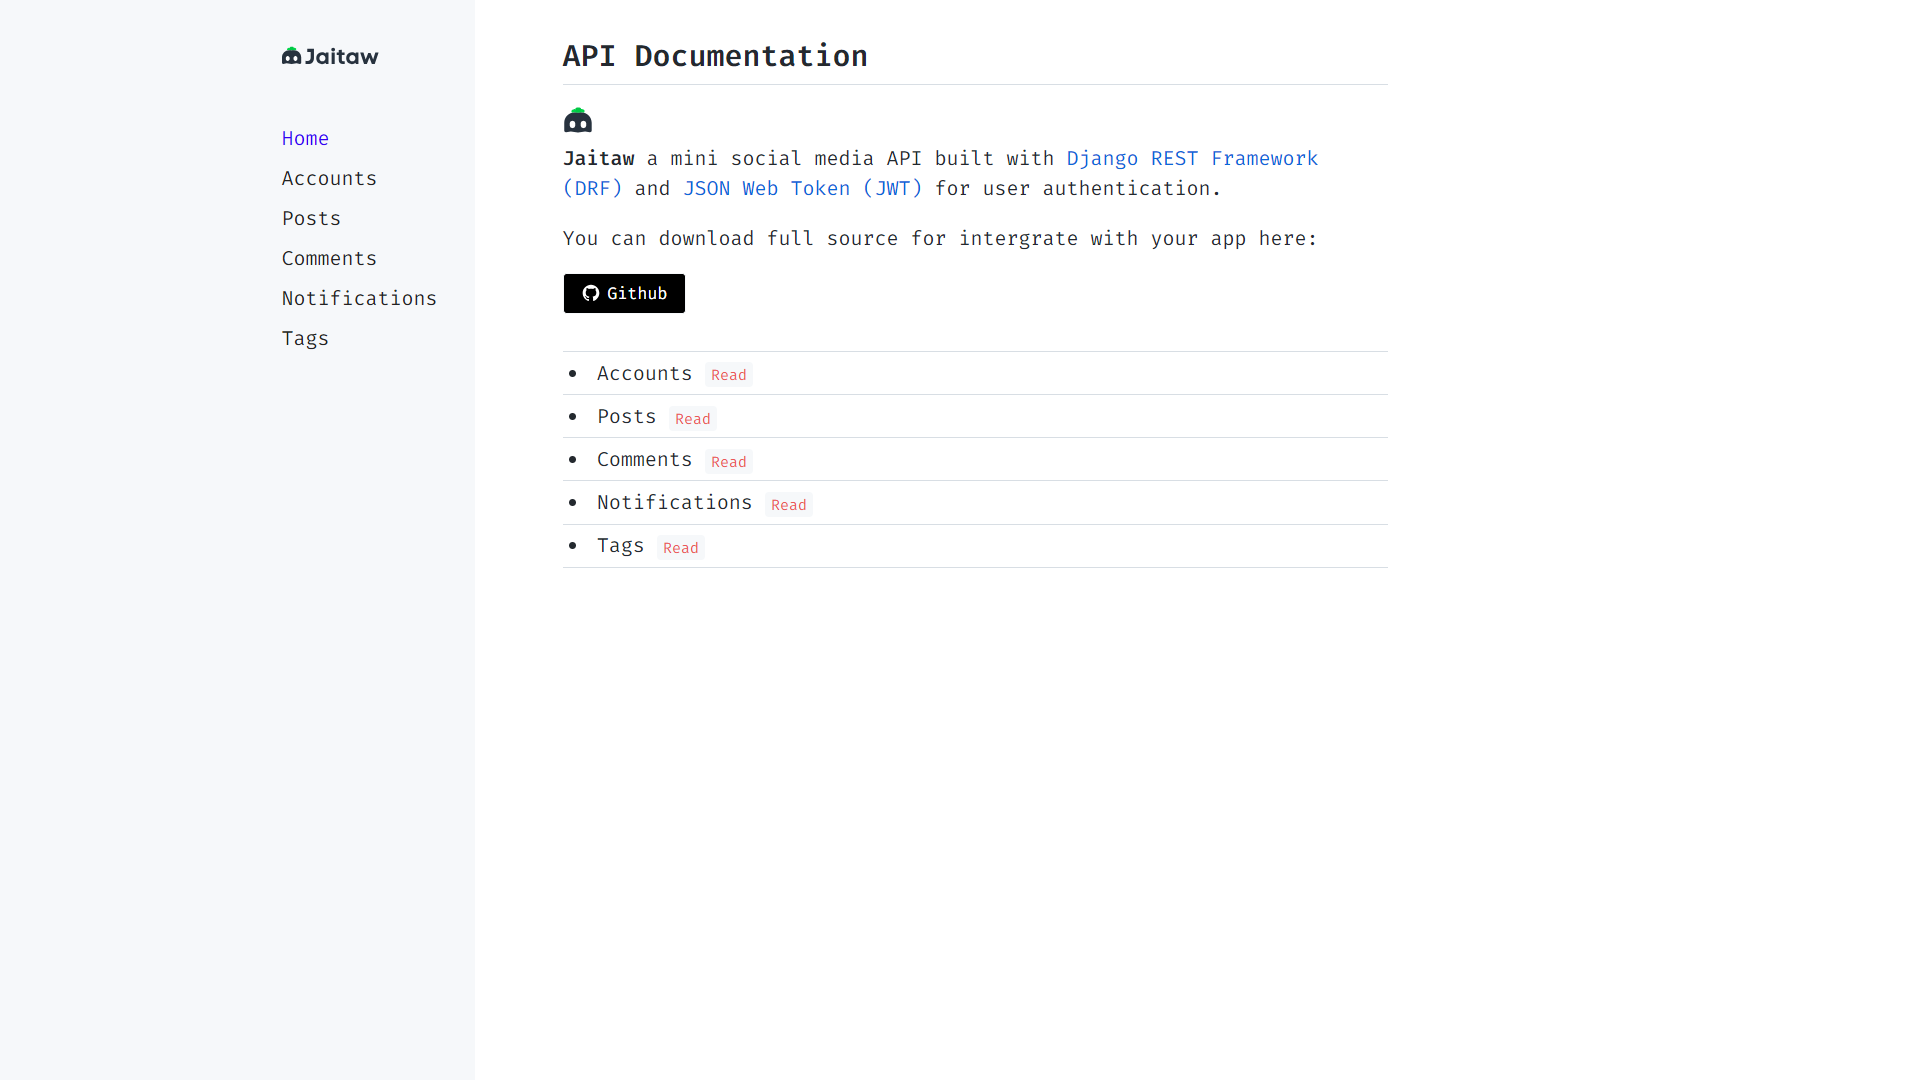Follow the JSON Web Token (JWT) link

pyautogui.click(x=802, y=189)
